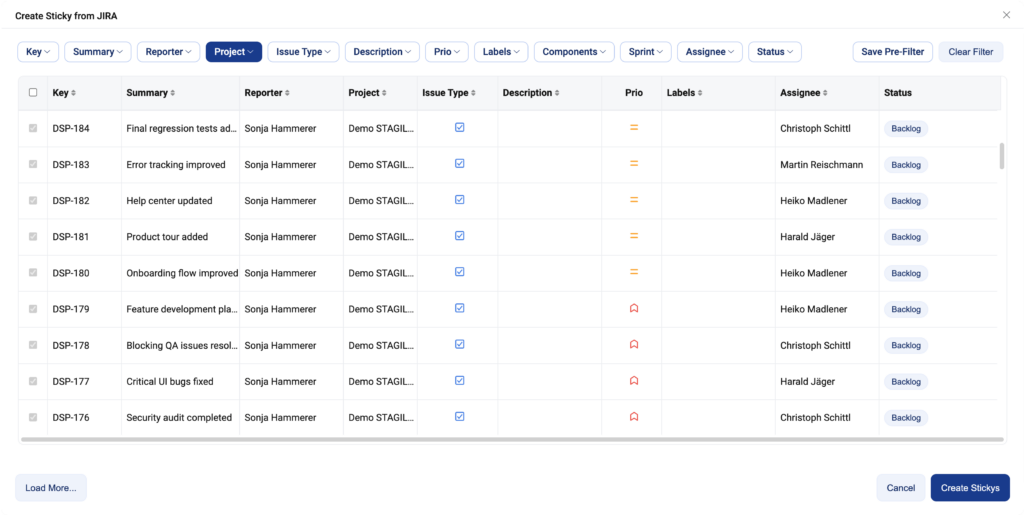This screenshot has height=515, width=1024.
Task: Open the Summary filter dropdown
Action: pos(98,52)
